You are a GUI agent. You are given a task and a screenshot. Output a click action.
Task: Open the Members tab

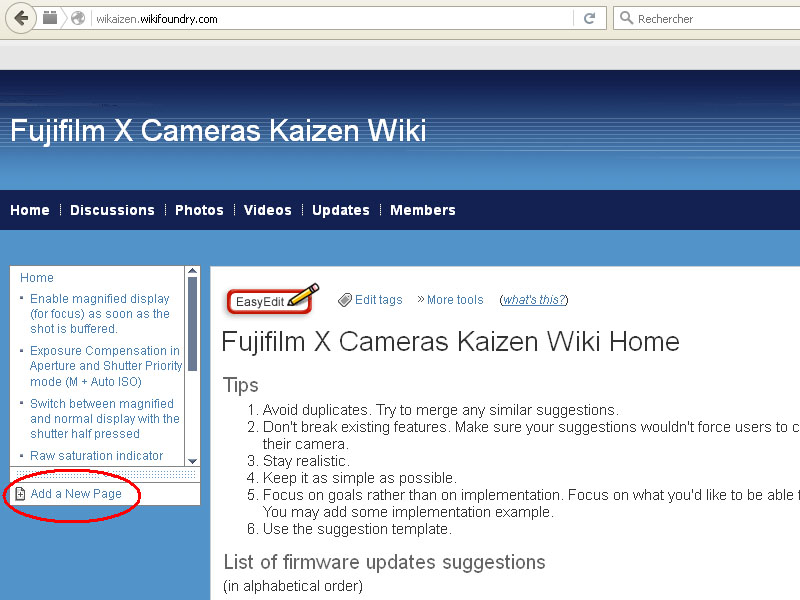click(423, 210)
